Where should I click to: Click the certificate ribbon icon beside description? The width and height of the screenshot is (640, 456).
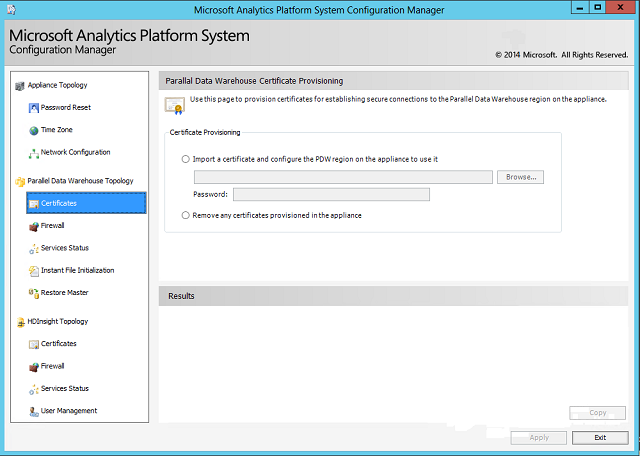click(175, 106)
